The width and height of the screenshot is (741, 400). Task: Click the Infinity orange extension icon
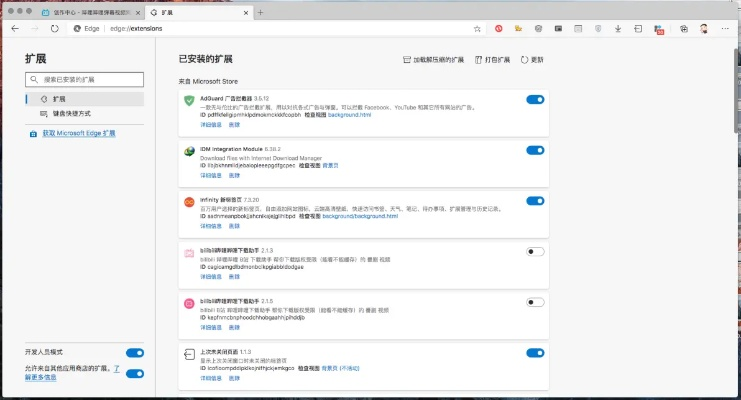click(189, 202)
